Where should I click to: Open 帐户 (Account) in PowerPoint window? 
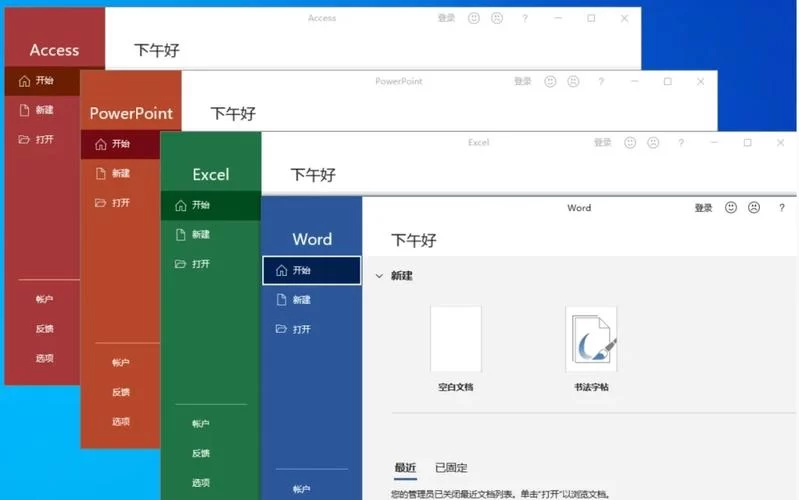pyautogui.click(x=121, y=362)
